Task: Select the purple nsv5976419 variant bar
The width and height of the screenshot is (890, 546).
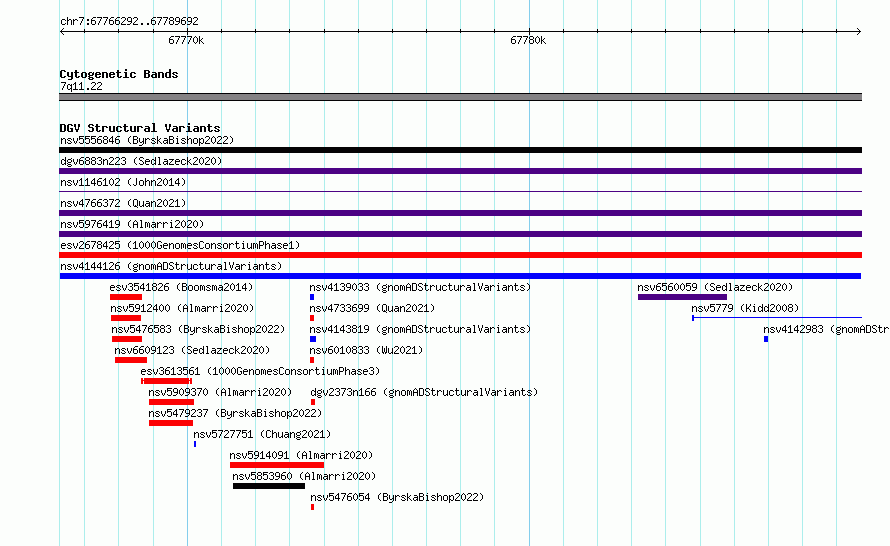Action: click(460, 234)
